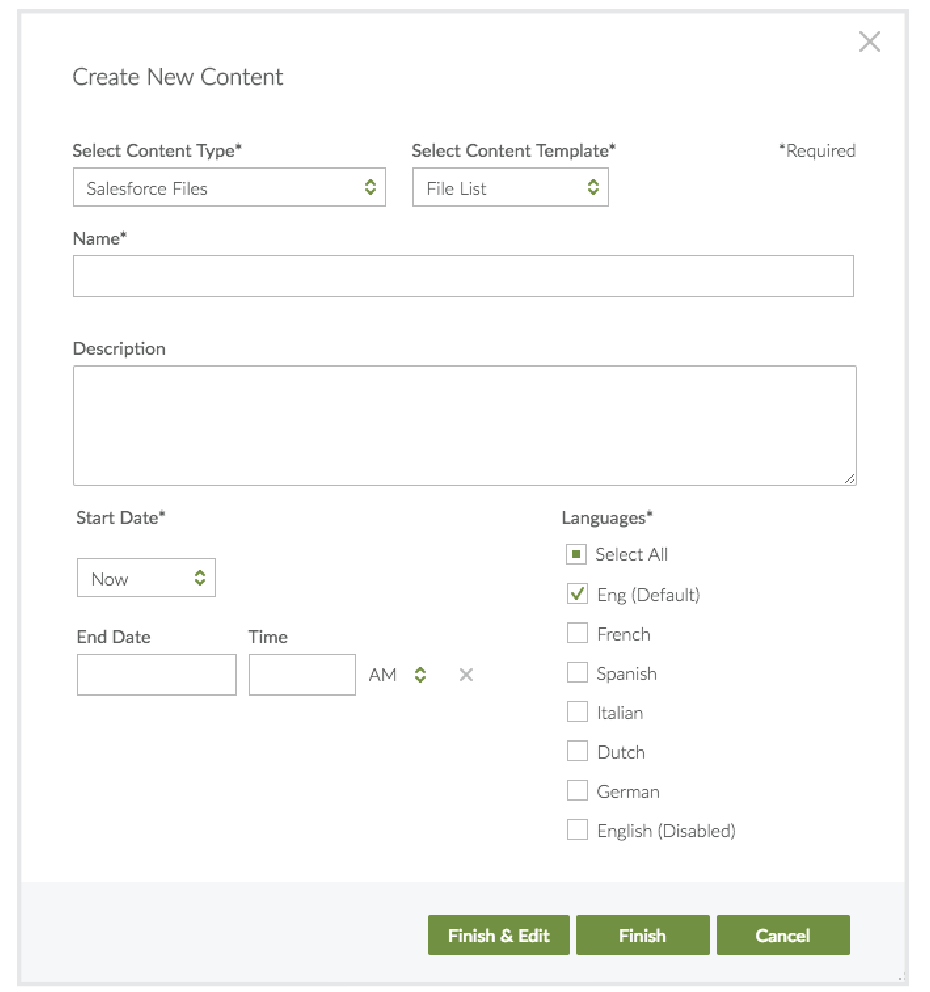Uncheck the Eng (Default) language
This screenshot has width=930, height=992.
(x=577, y=594)
